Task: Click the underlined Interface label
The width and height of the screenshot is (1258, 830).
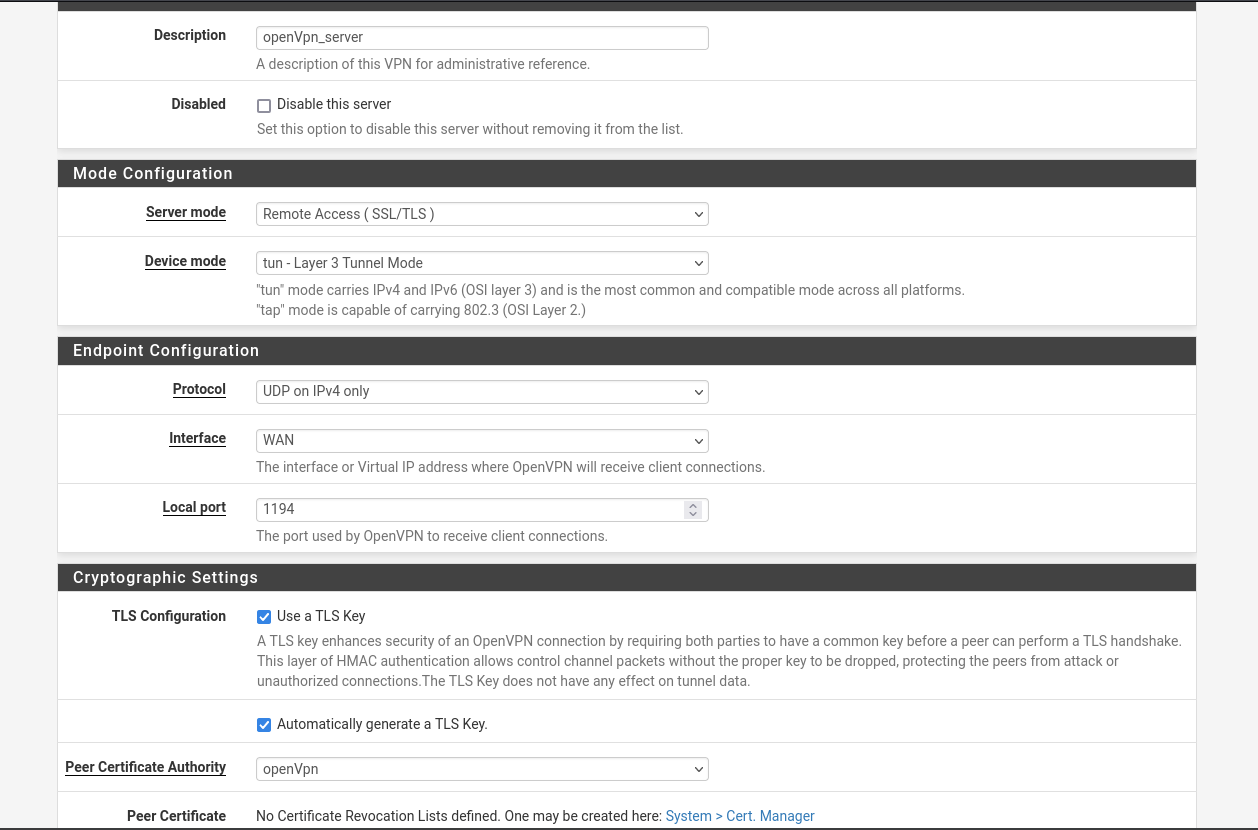Action: (197, 438)
